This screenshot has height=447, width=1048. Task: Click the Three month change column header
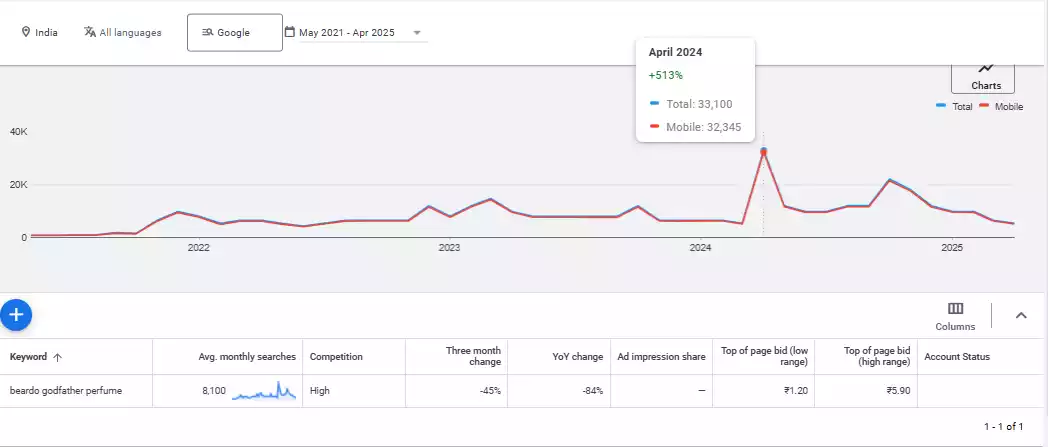473,357
